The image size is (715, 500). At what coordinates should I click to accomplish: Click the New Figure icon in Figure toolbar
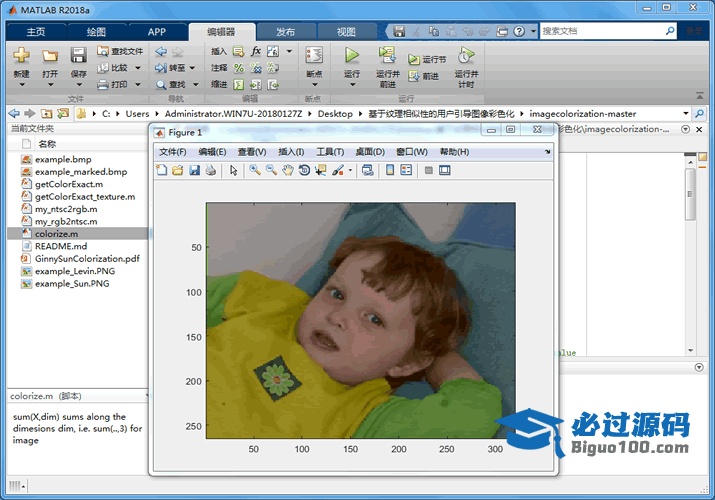click(162, 170)
